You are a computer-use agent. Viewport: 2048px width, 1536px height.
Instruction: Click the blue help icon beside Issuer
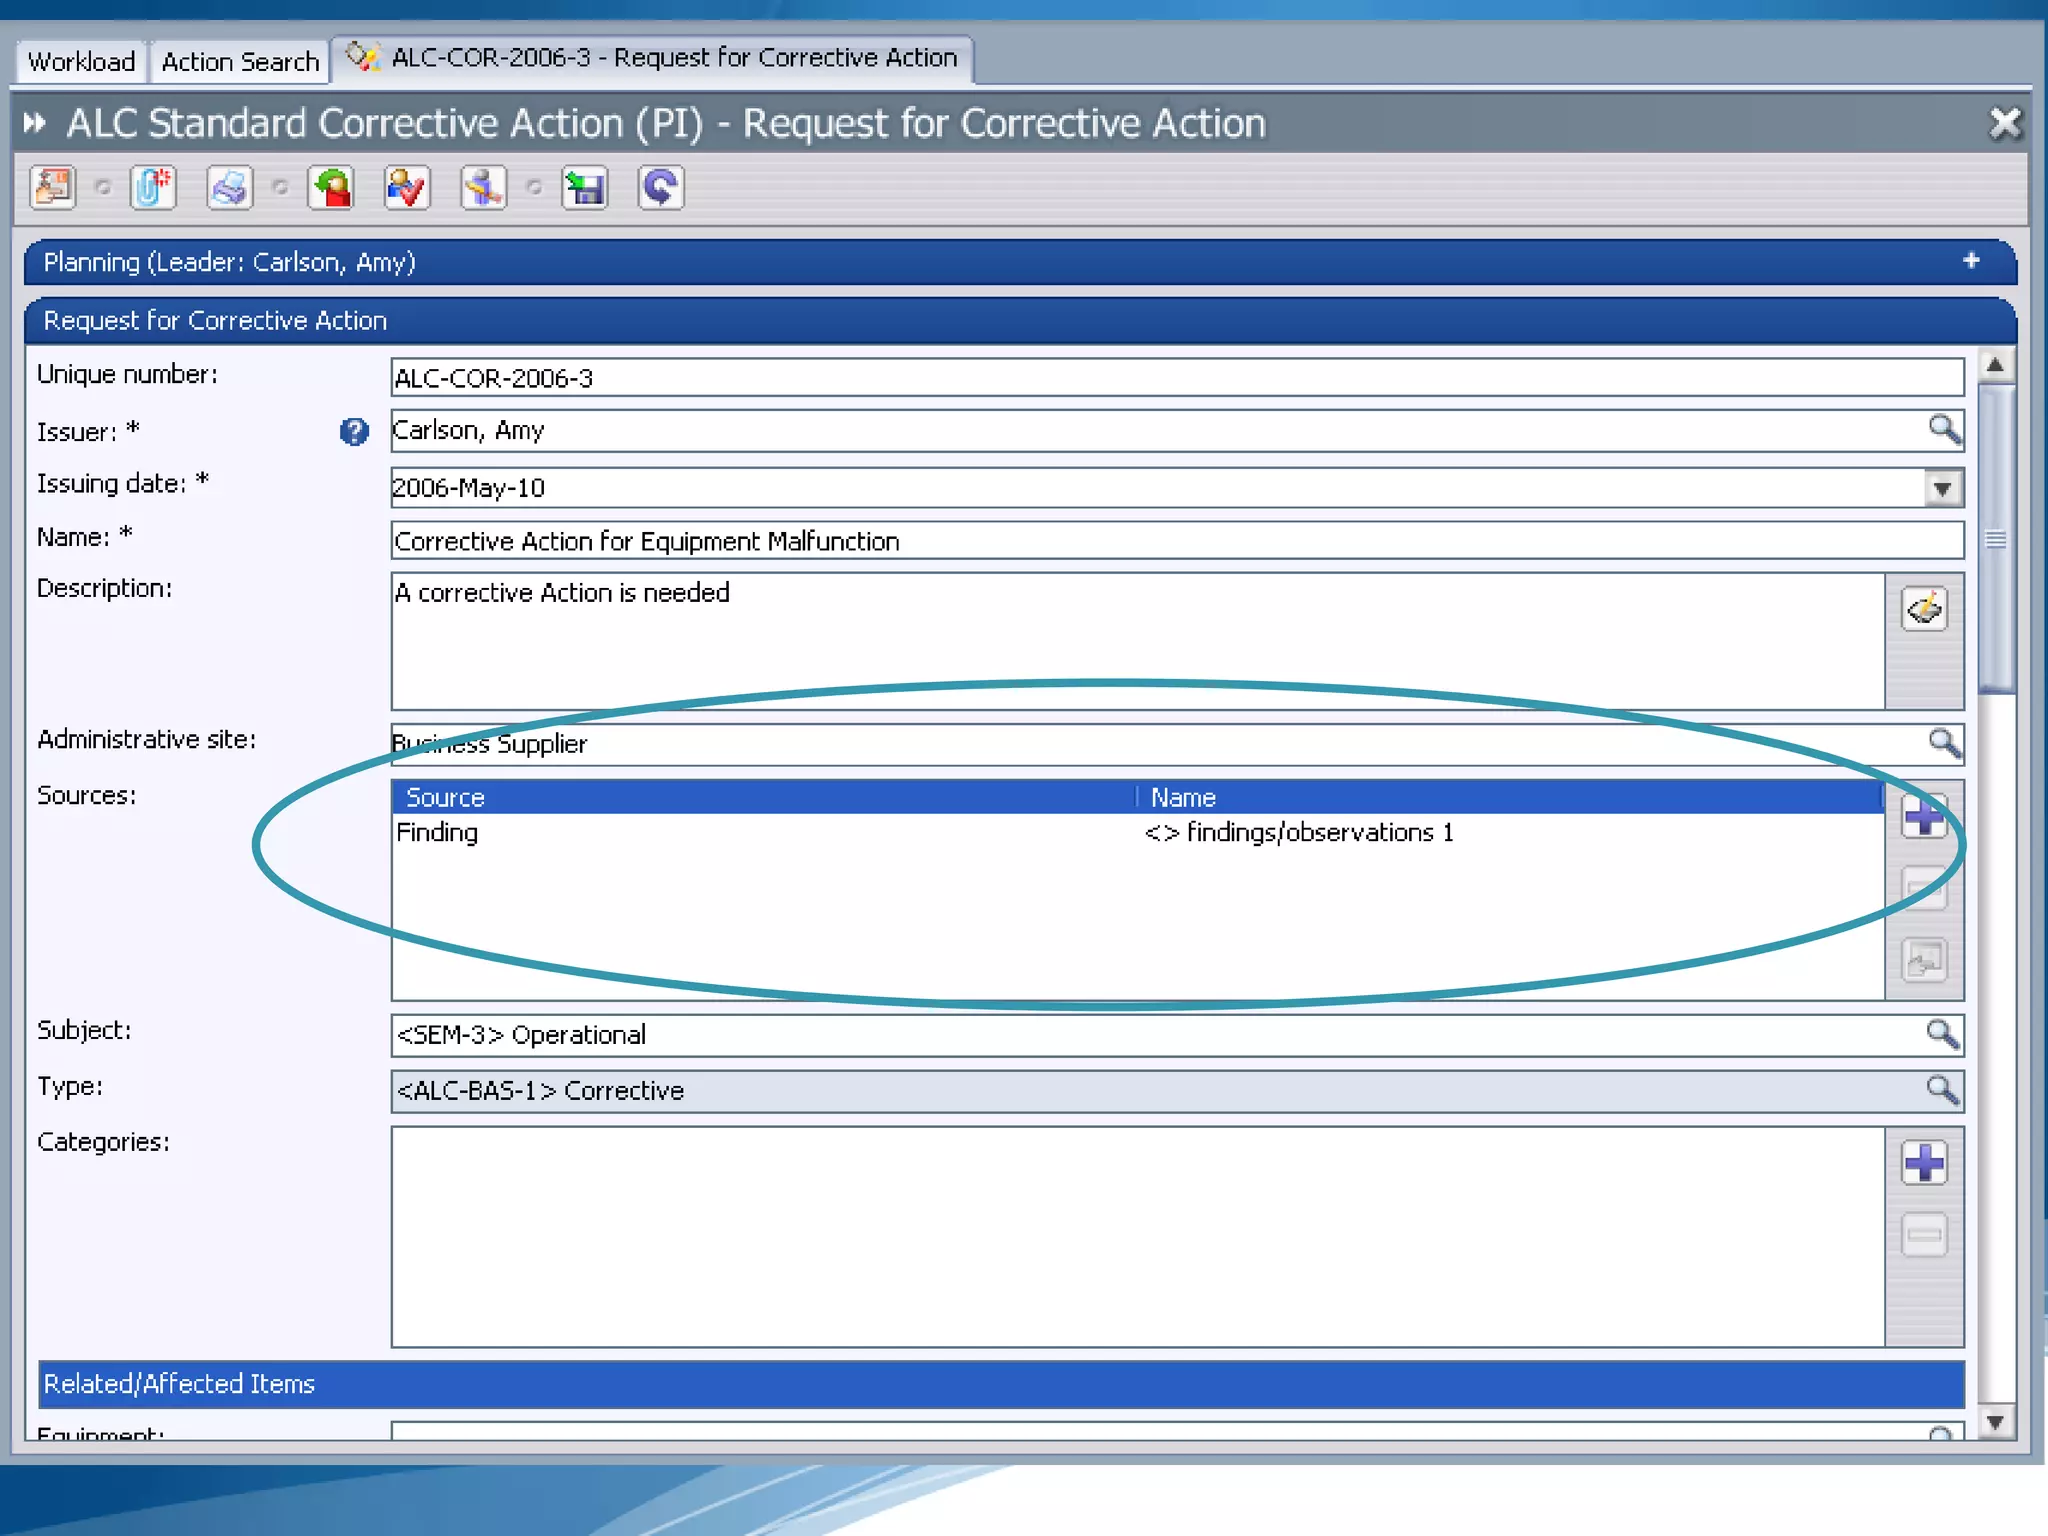click(354, 432)
